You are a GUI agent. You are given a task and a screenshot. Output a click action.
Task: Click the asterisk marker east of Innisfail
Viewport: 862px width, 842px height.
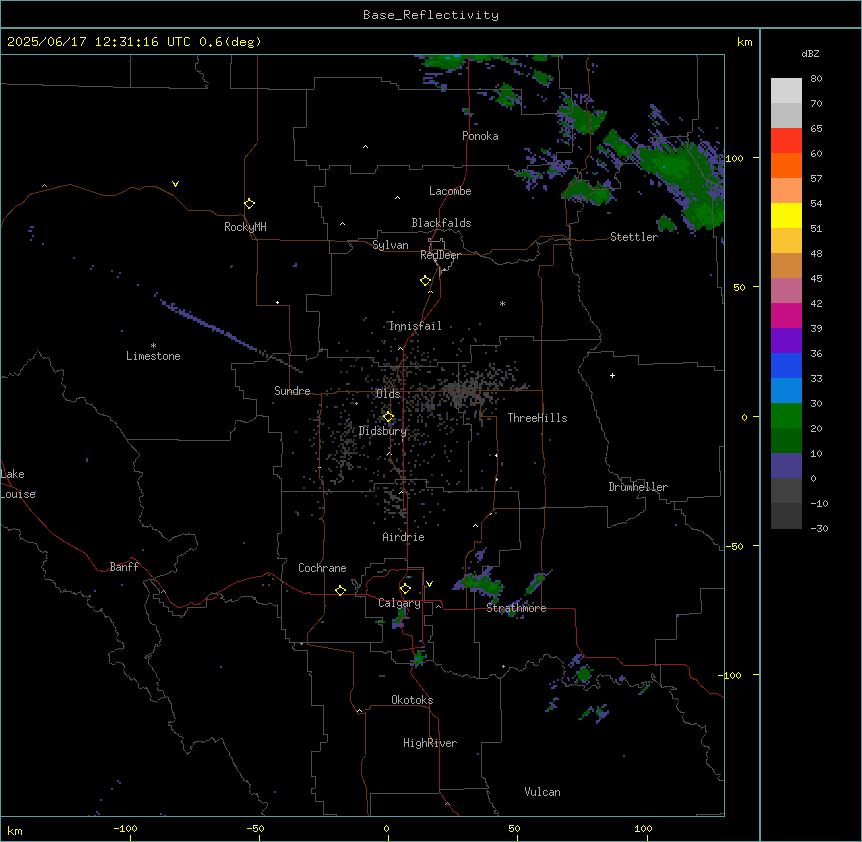[x=502, y=303]
